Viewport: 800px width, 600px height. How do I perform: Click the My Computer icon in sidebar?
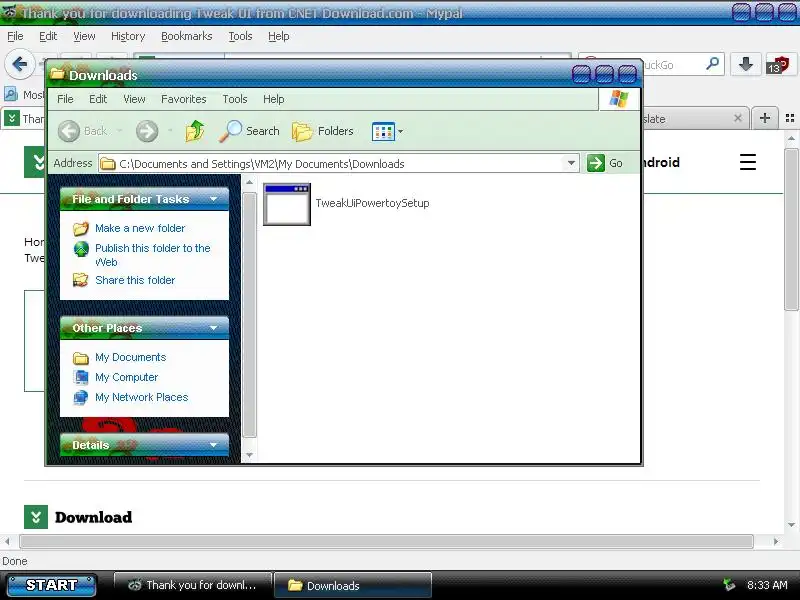(81, 377)
